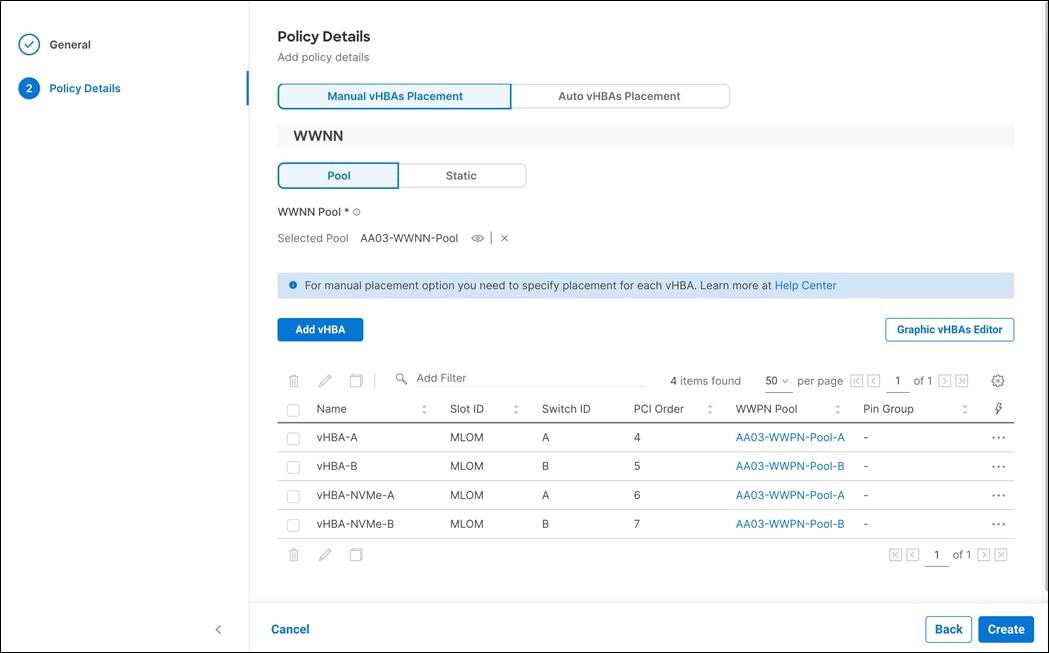Image resolution: width=1049 pixels, height=653 pixels.
Task: Switch to the Auto vHBAs Placement tab
Action: click(620, 95)
